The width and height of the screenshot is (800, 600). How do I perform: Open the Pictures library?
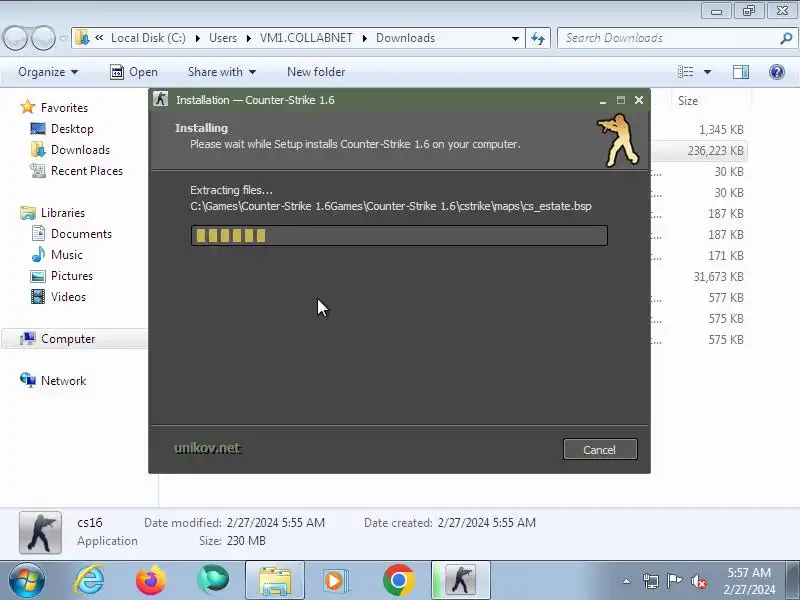pyautogui.click(x=72, y=276)
